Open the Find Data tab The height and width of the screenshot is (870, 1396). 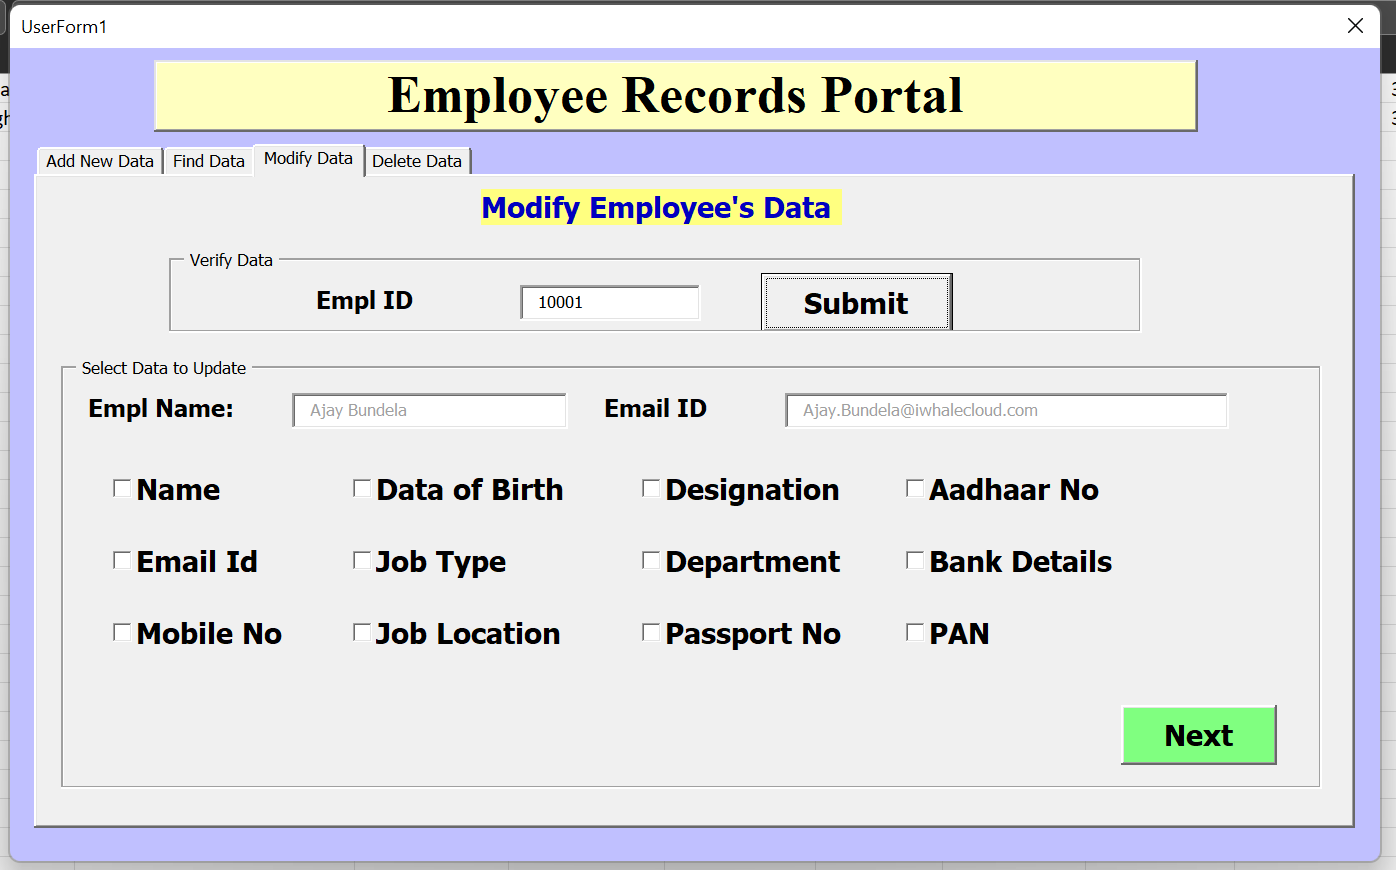coord(208,160)
